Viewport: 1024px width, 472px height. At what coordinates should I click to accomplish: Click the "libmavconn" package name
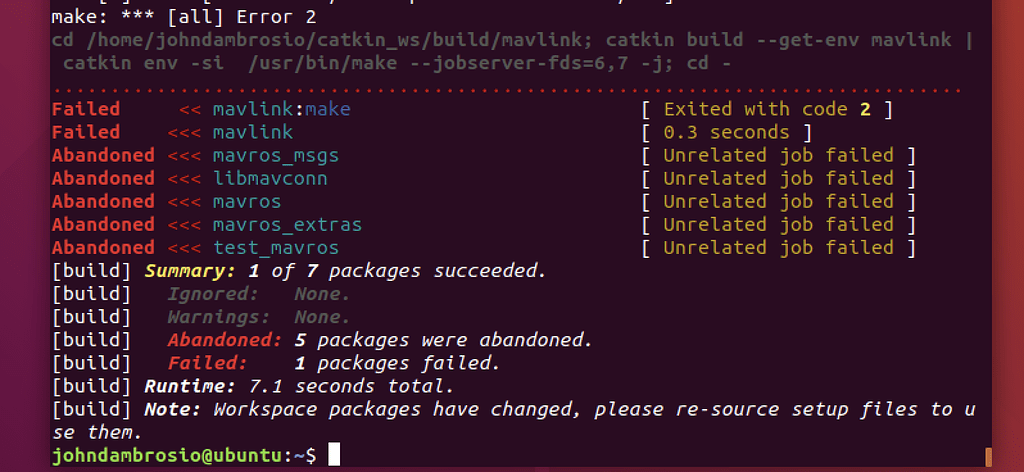click(x=269, y=178)
